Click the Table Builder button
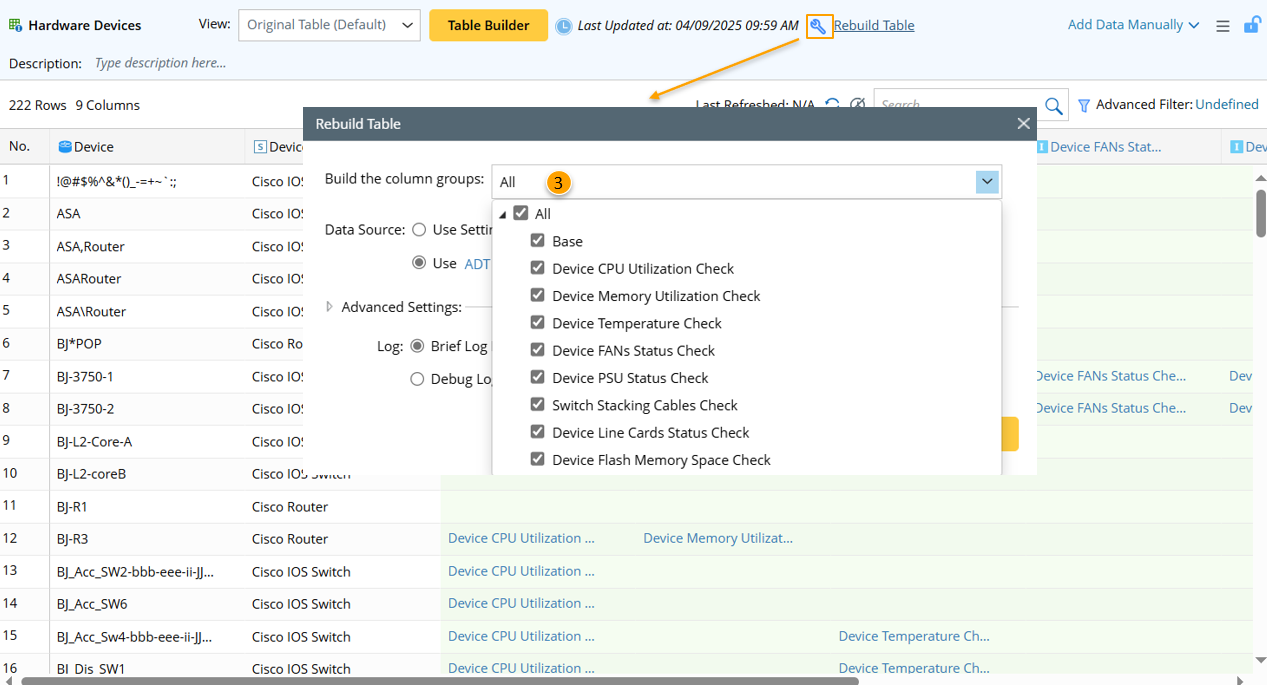The width and height of the screenshot is (1267, 685). pyautogui.click(x=488, y=25)
